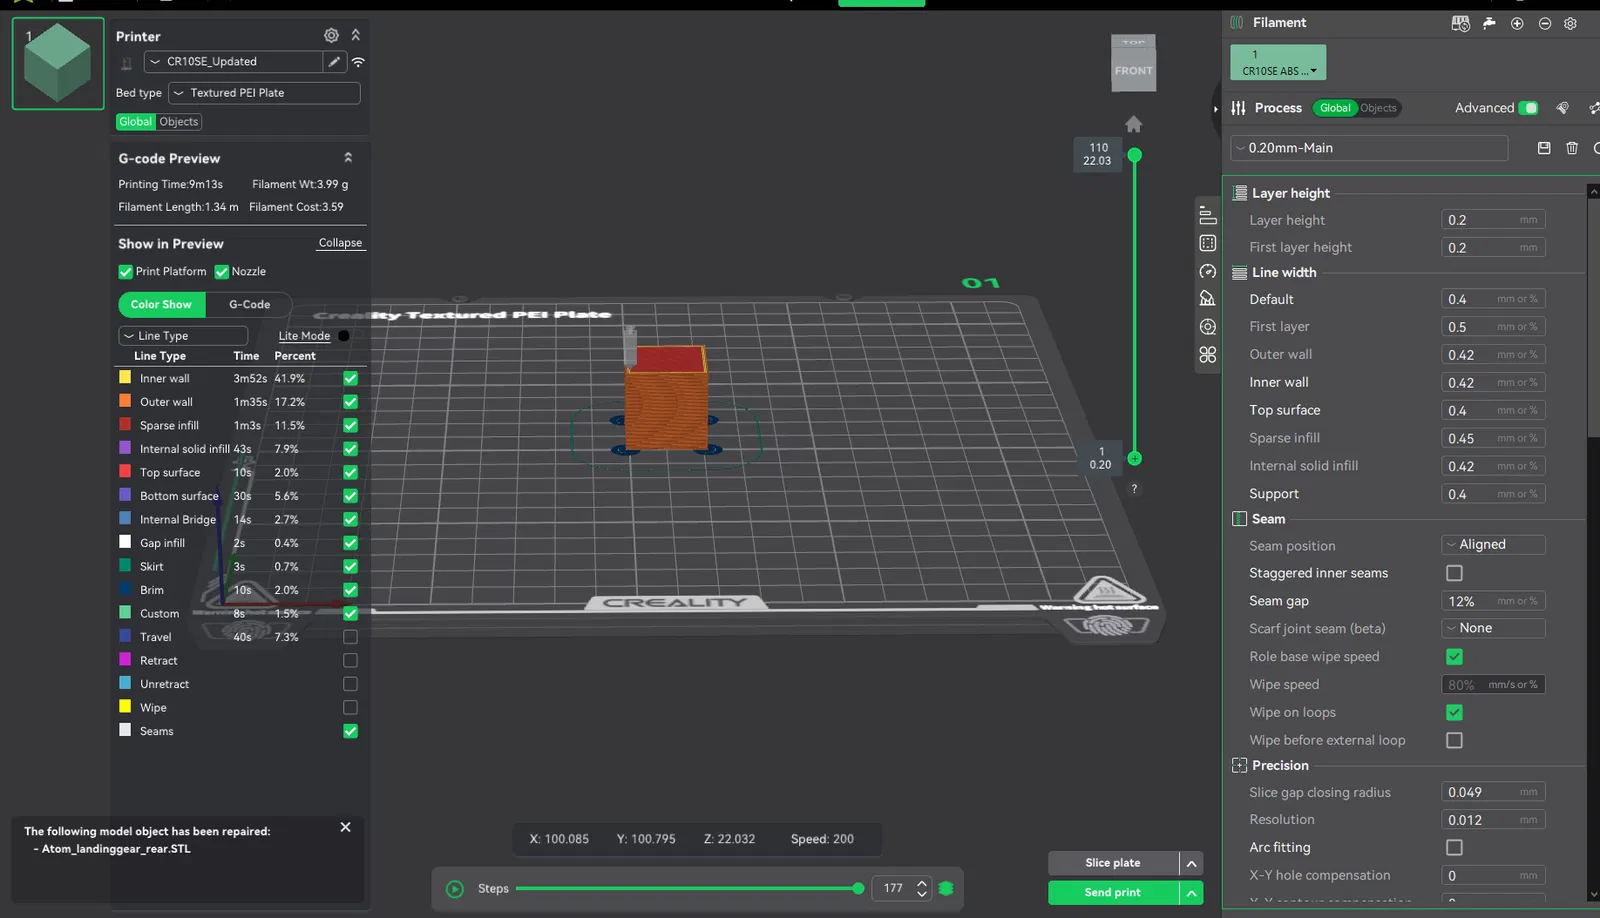The width and height of the screenshot is (1600, 918).
Task: Open the 0.20mm-Main process preset dropdown
Action: pyautogui.click(x=1369, y=148)
